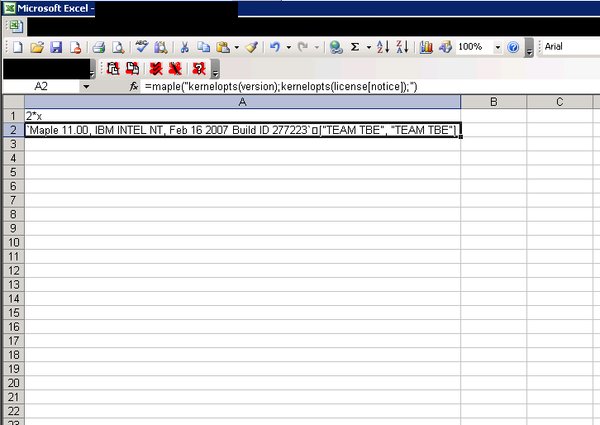Select row 8 header
Image resolution: width=600 pixels, height=425 pixels.
(13, 214)
